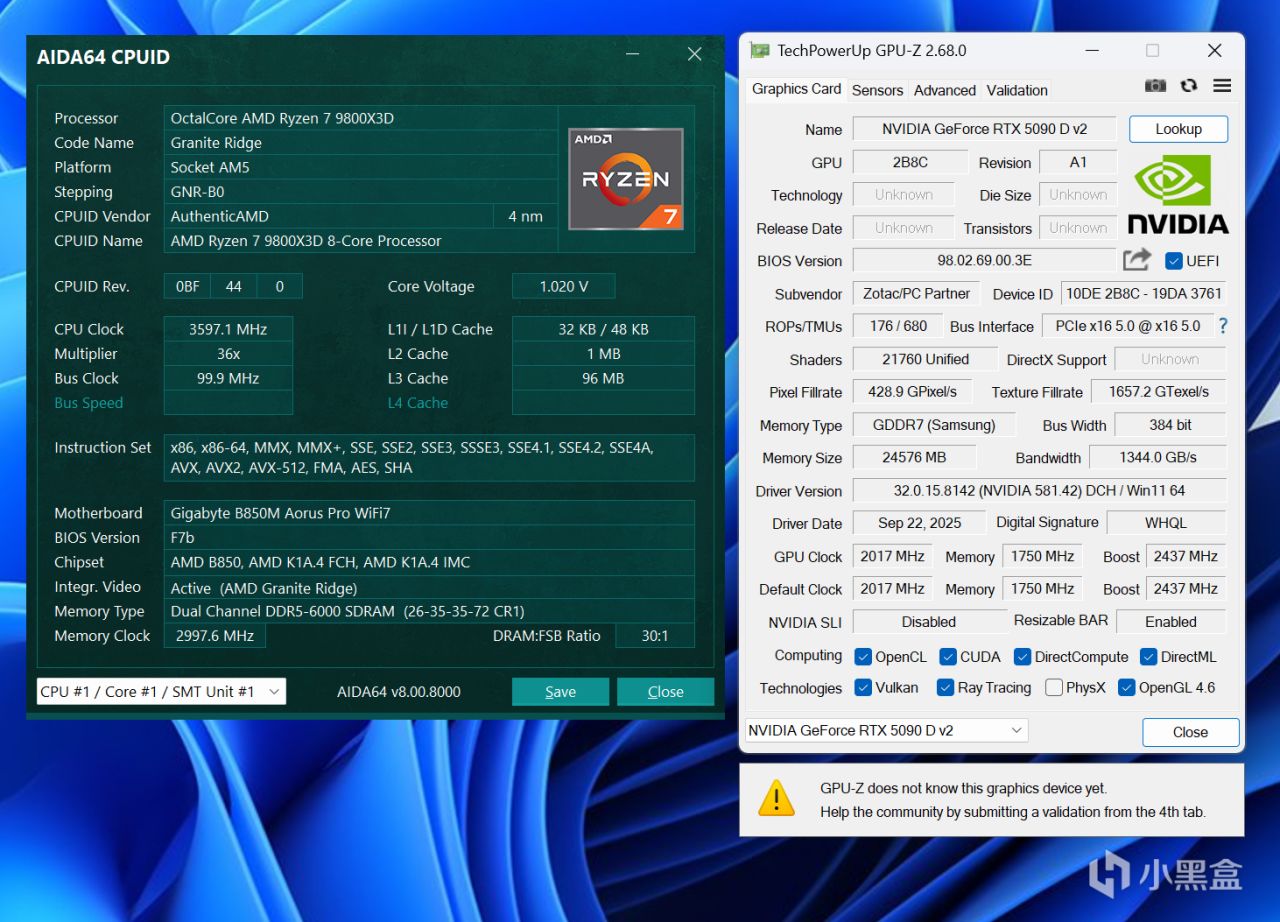Image resolution: width=1280 pixels, height=922 pixels.
Task: Close the GPU-Z window with X
Action: click(1215, 51)
